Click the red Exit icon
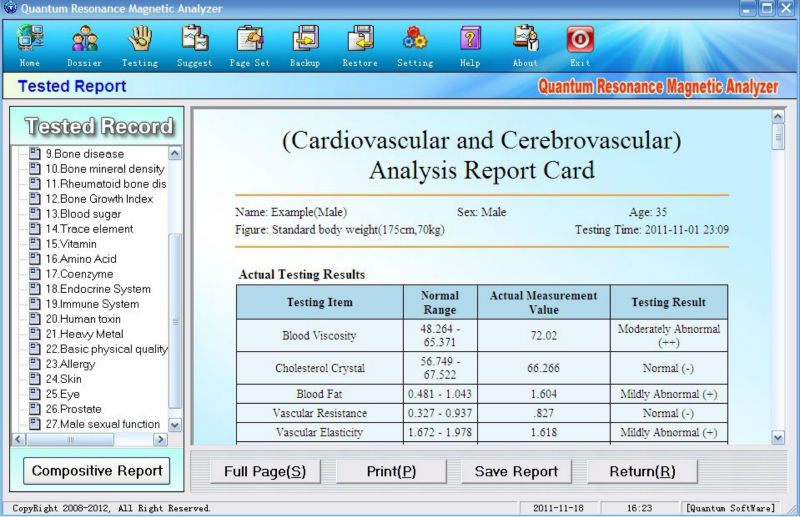The image size is (800, 517). pos(580,39)
